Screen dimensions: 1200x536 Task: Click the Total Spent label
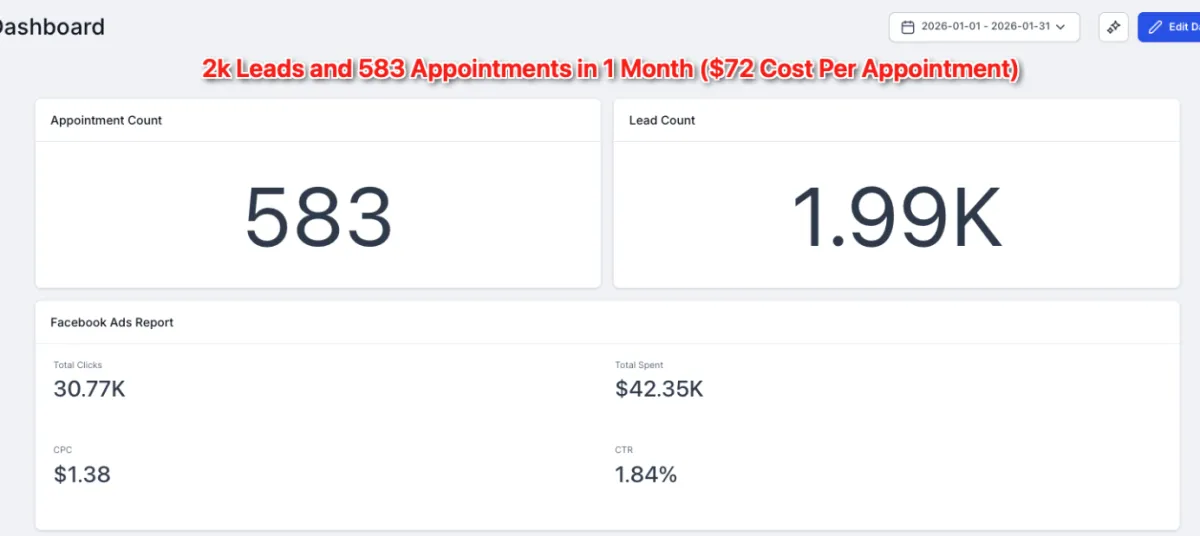tap(639, 365)
